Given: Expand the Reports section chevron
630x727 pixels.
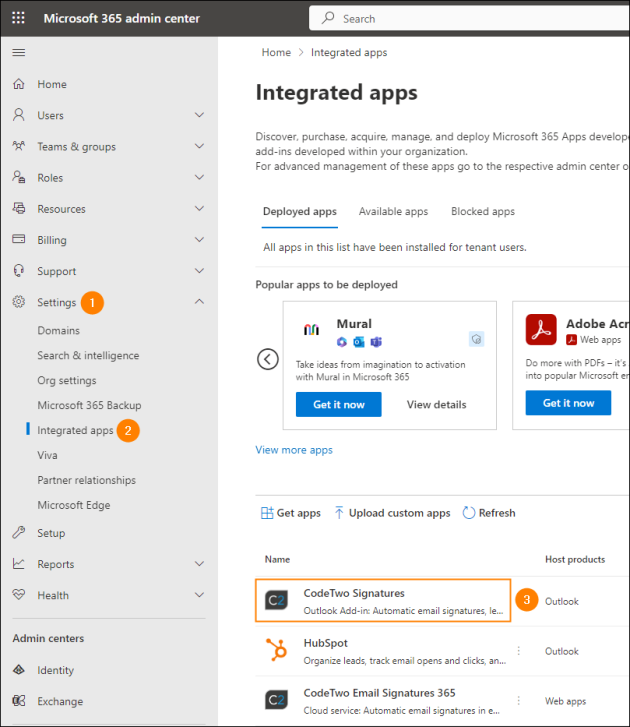Looking at the screenshot, I should 199,564.
